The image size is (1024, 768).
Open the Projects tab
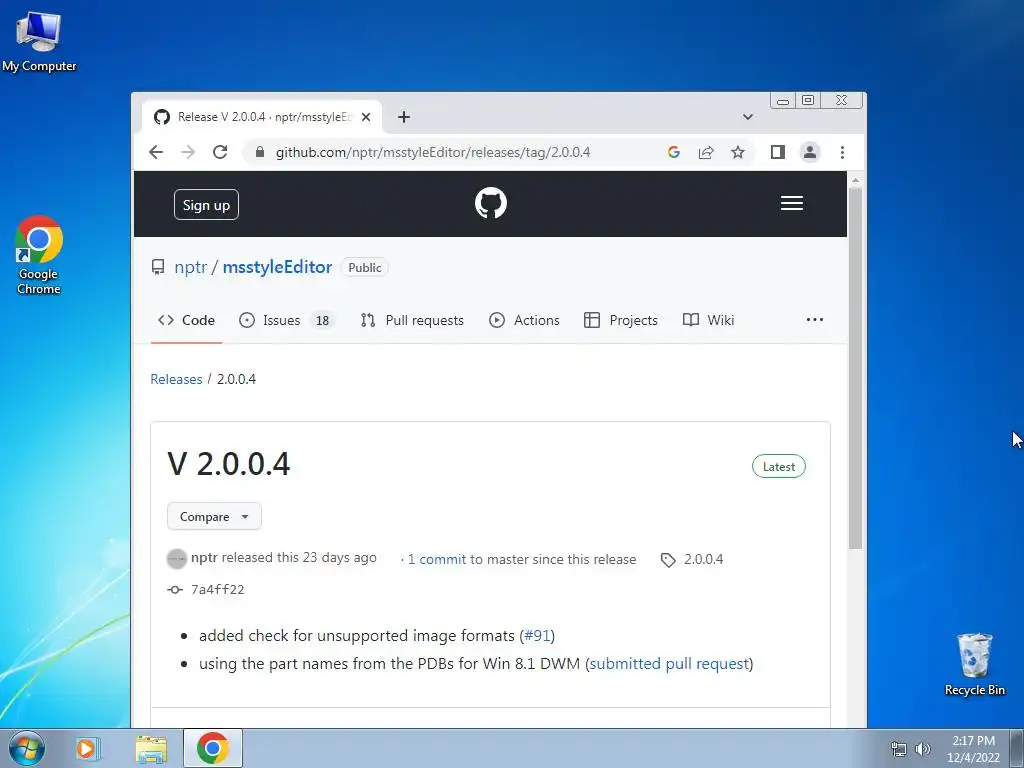tap(620, 320)
